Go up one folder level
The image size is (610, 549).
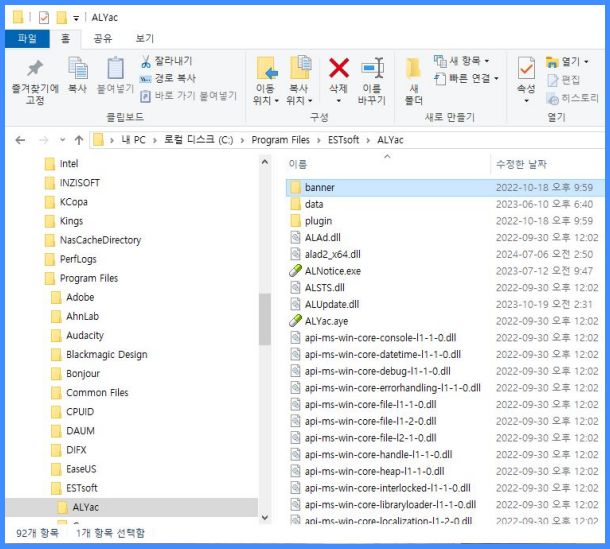tap(79, 140)
